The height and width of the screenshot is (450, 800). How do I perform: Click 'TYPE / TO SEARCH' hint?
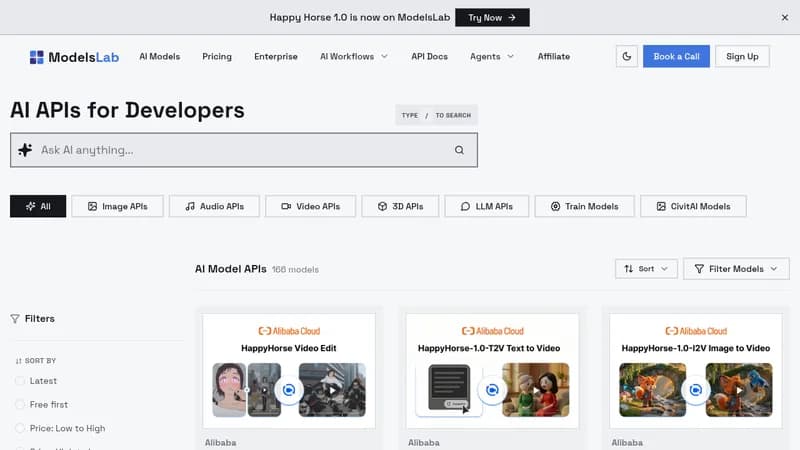[436, 115]
